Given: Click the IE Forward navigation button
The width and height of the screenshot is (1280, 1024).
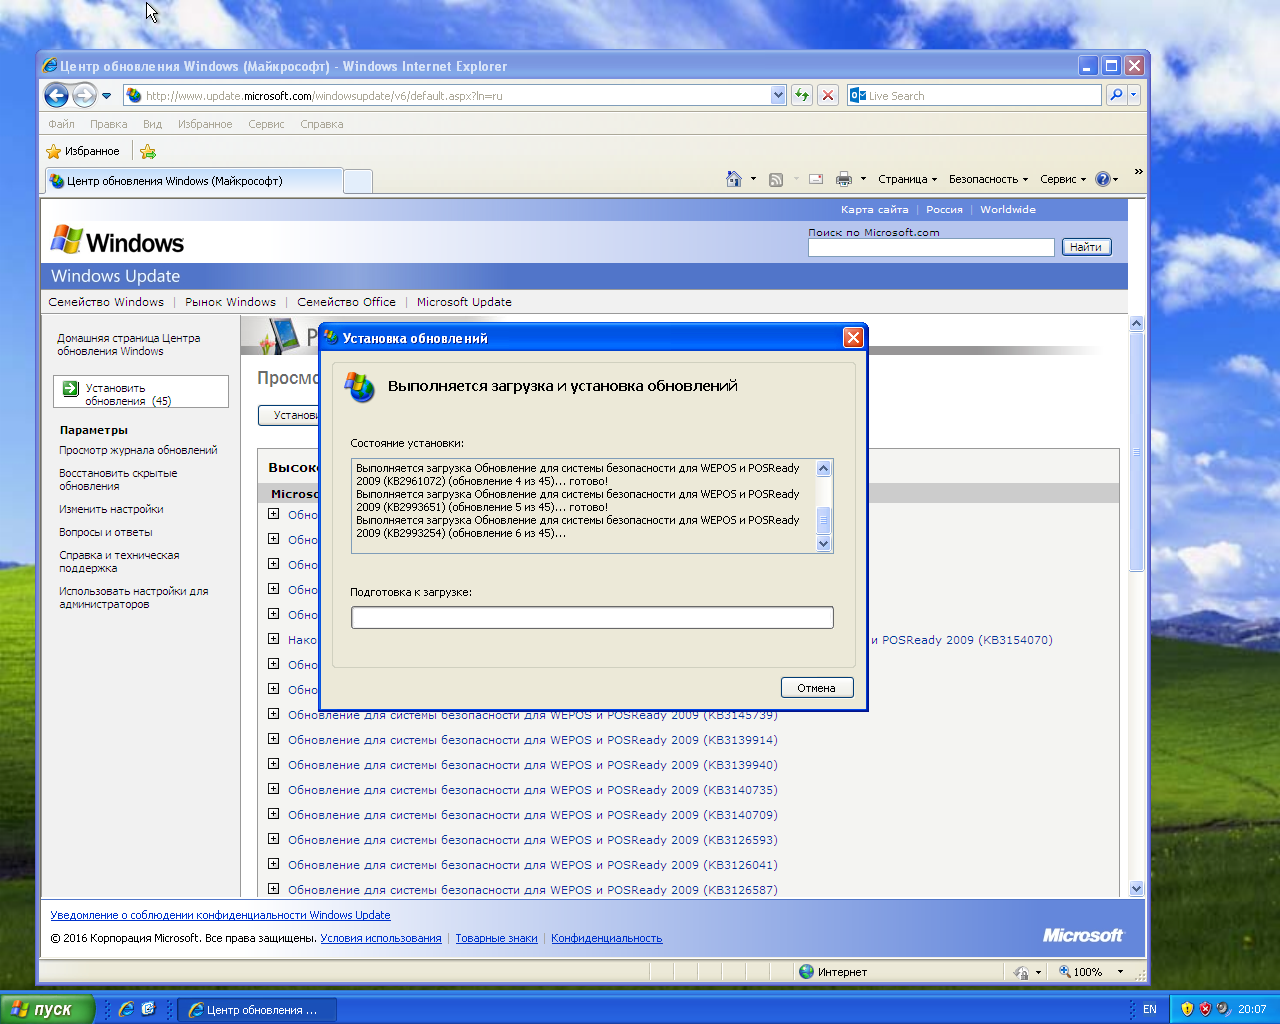Looking at the screenshot, I should tap(85, 96).
